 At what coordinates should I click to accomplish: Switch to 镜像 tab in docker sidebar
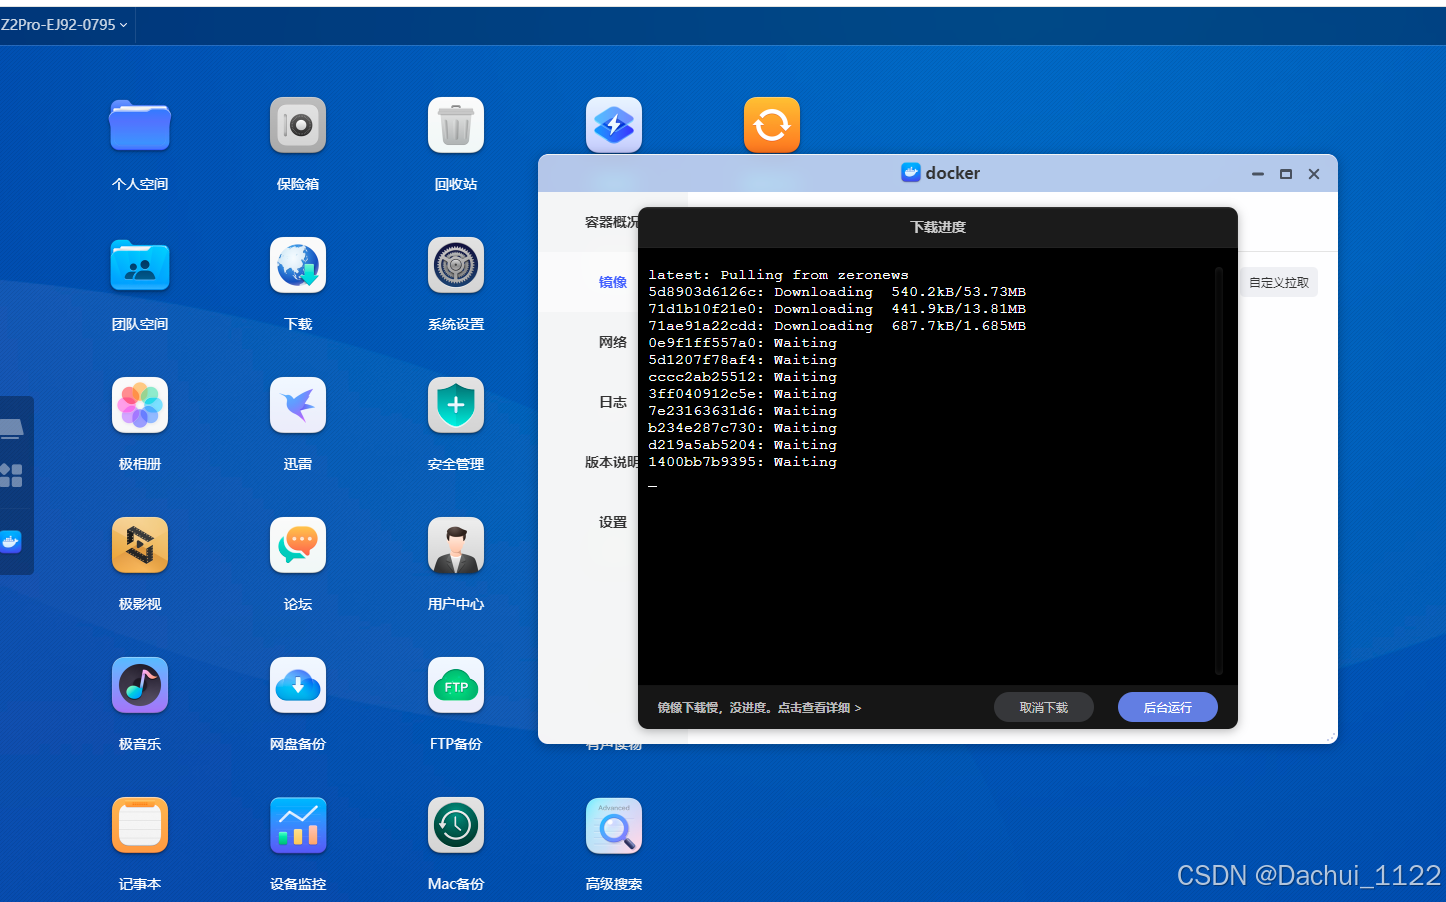pos(613,282)
